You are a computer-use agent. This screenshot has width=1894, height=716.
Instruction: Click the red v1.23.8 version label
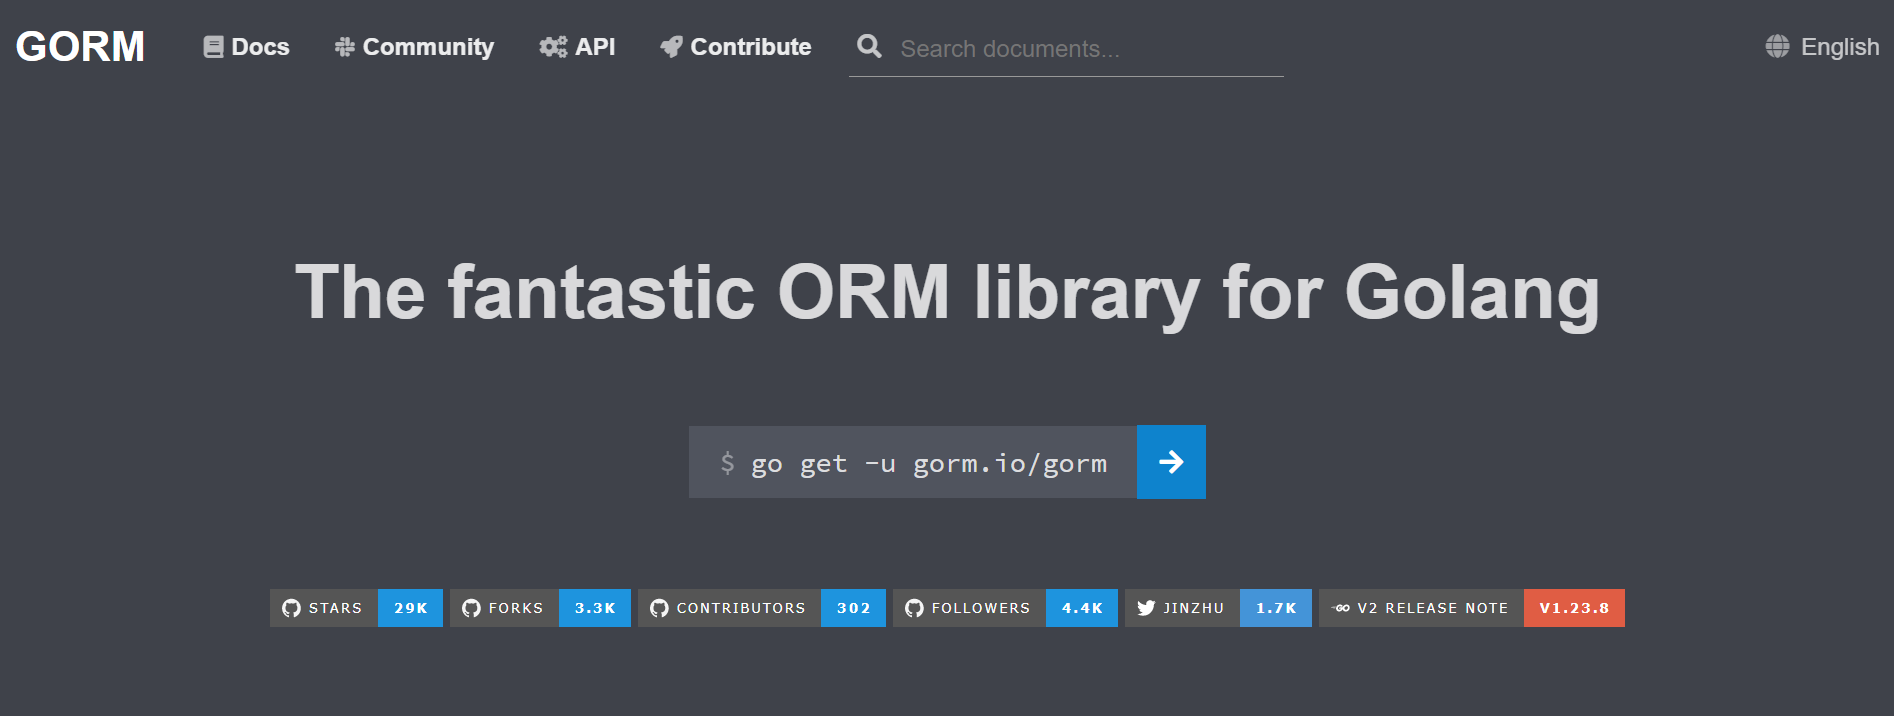[1574, 608]
